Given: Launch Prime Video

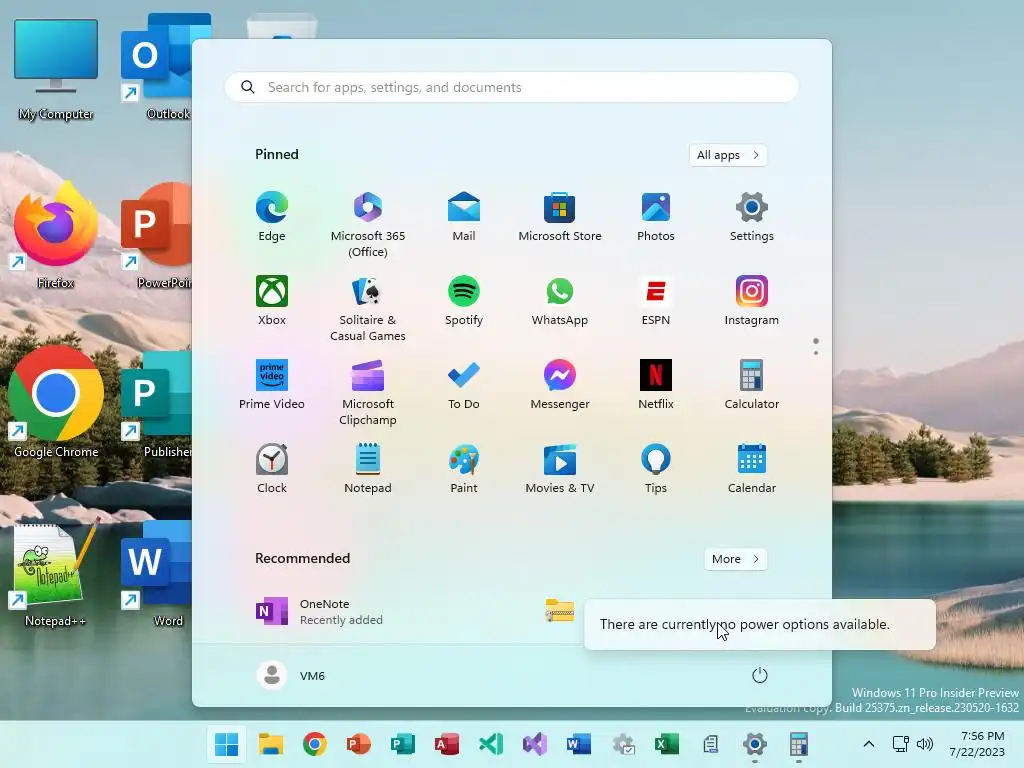Looking at the screenshot, I should [x=272, y=385].
